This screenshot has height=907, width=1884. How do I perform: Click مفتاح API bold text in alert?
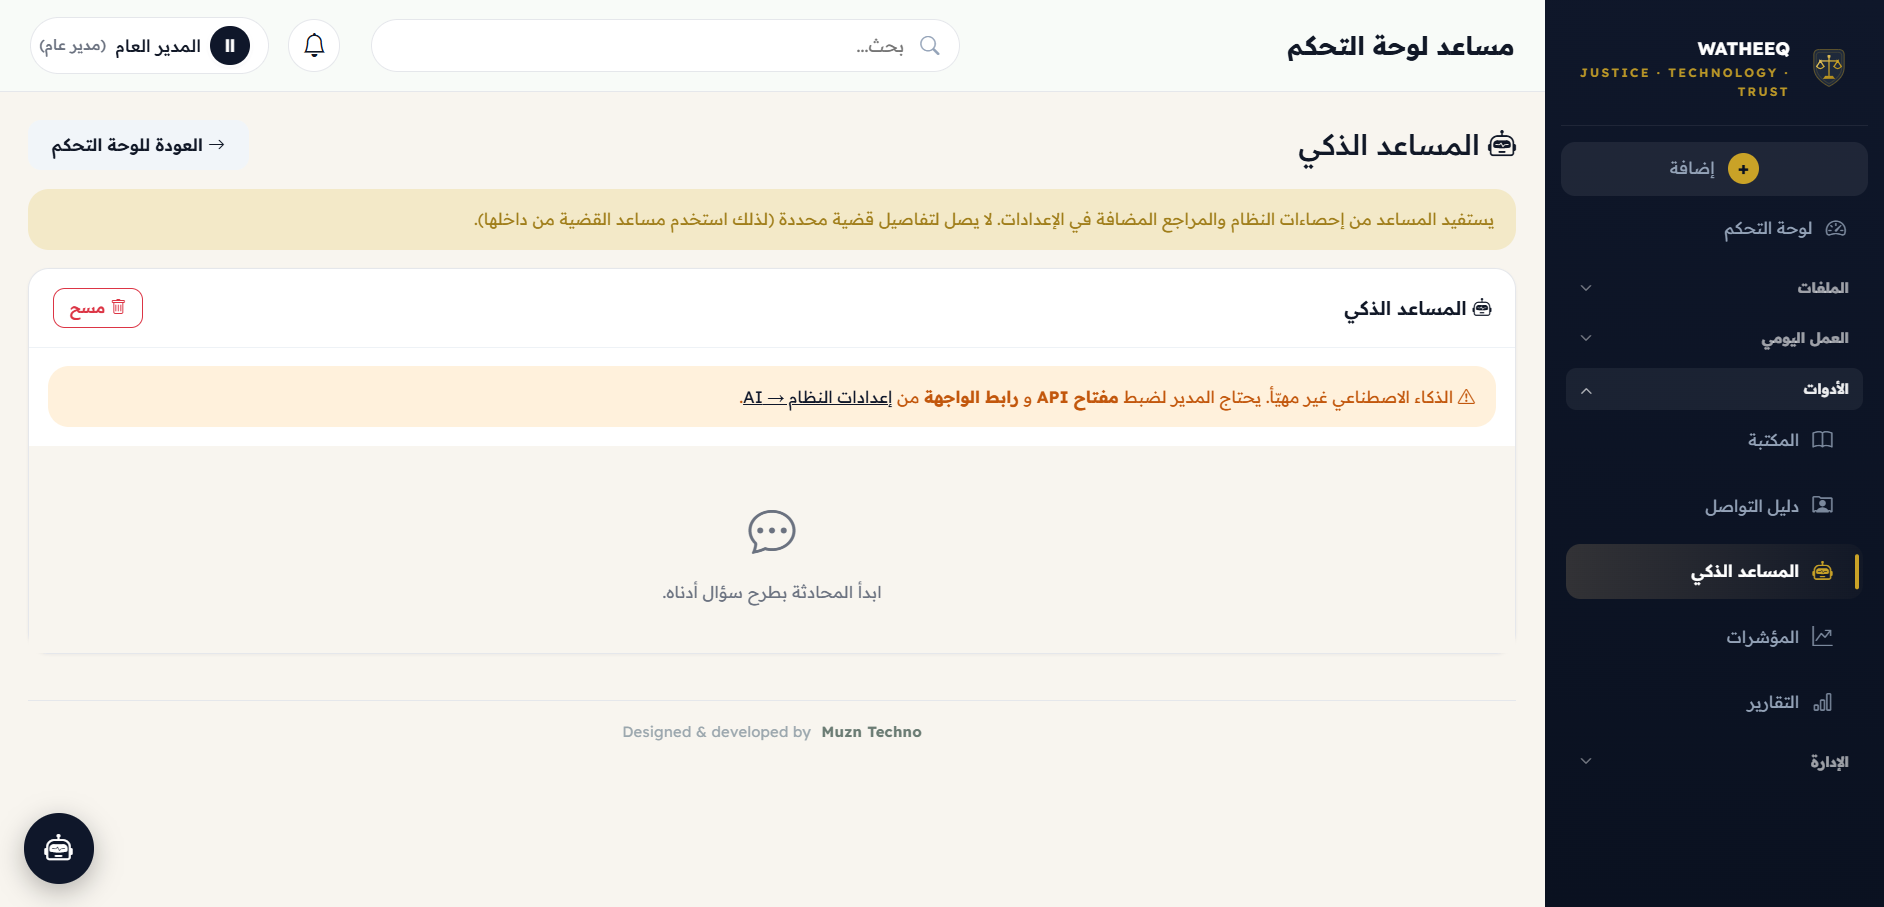pos(1077,398)
